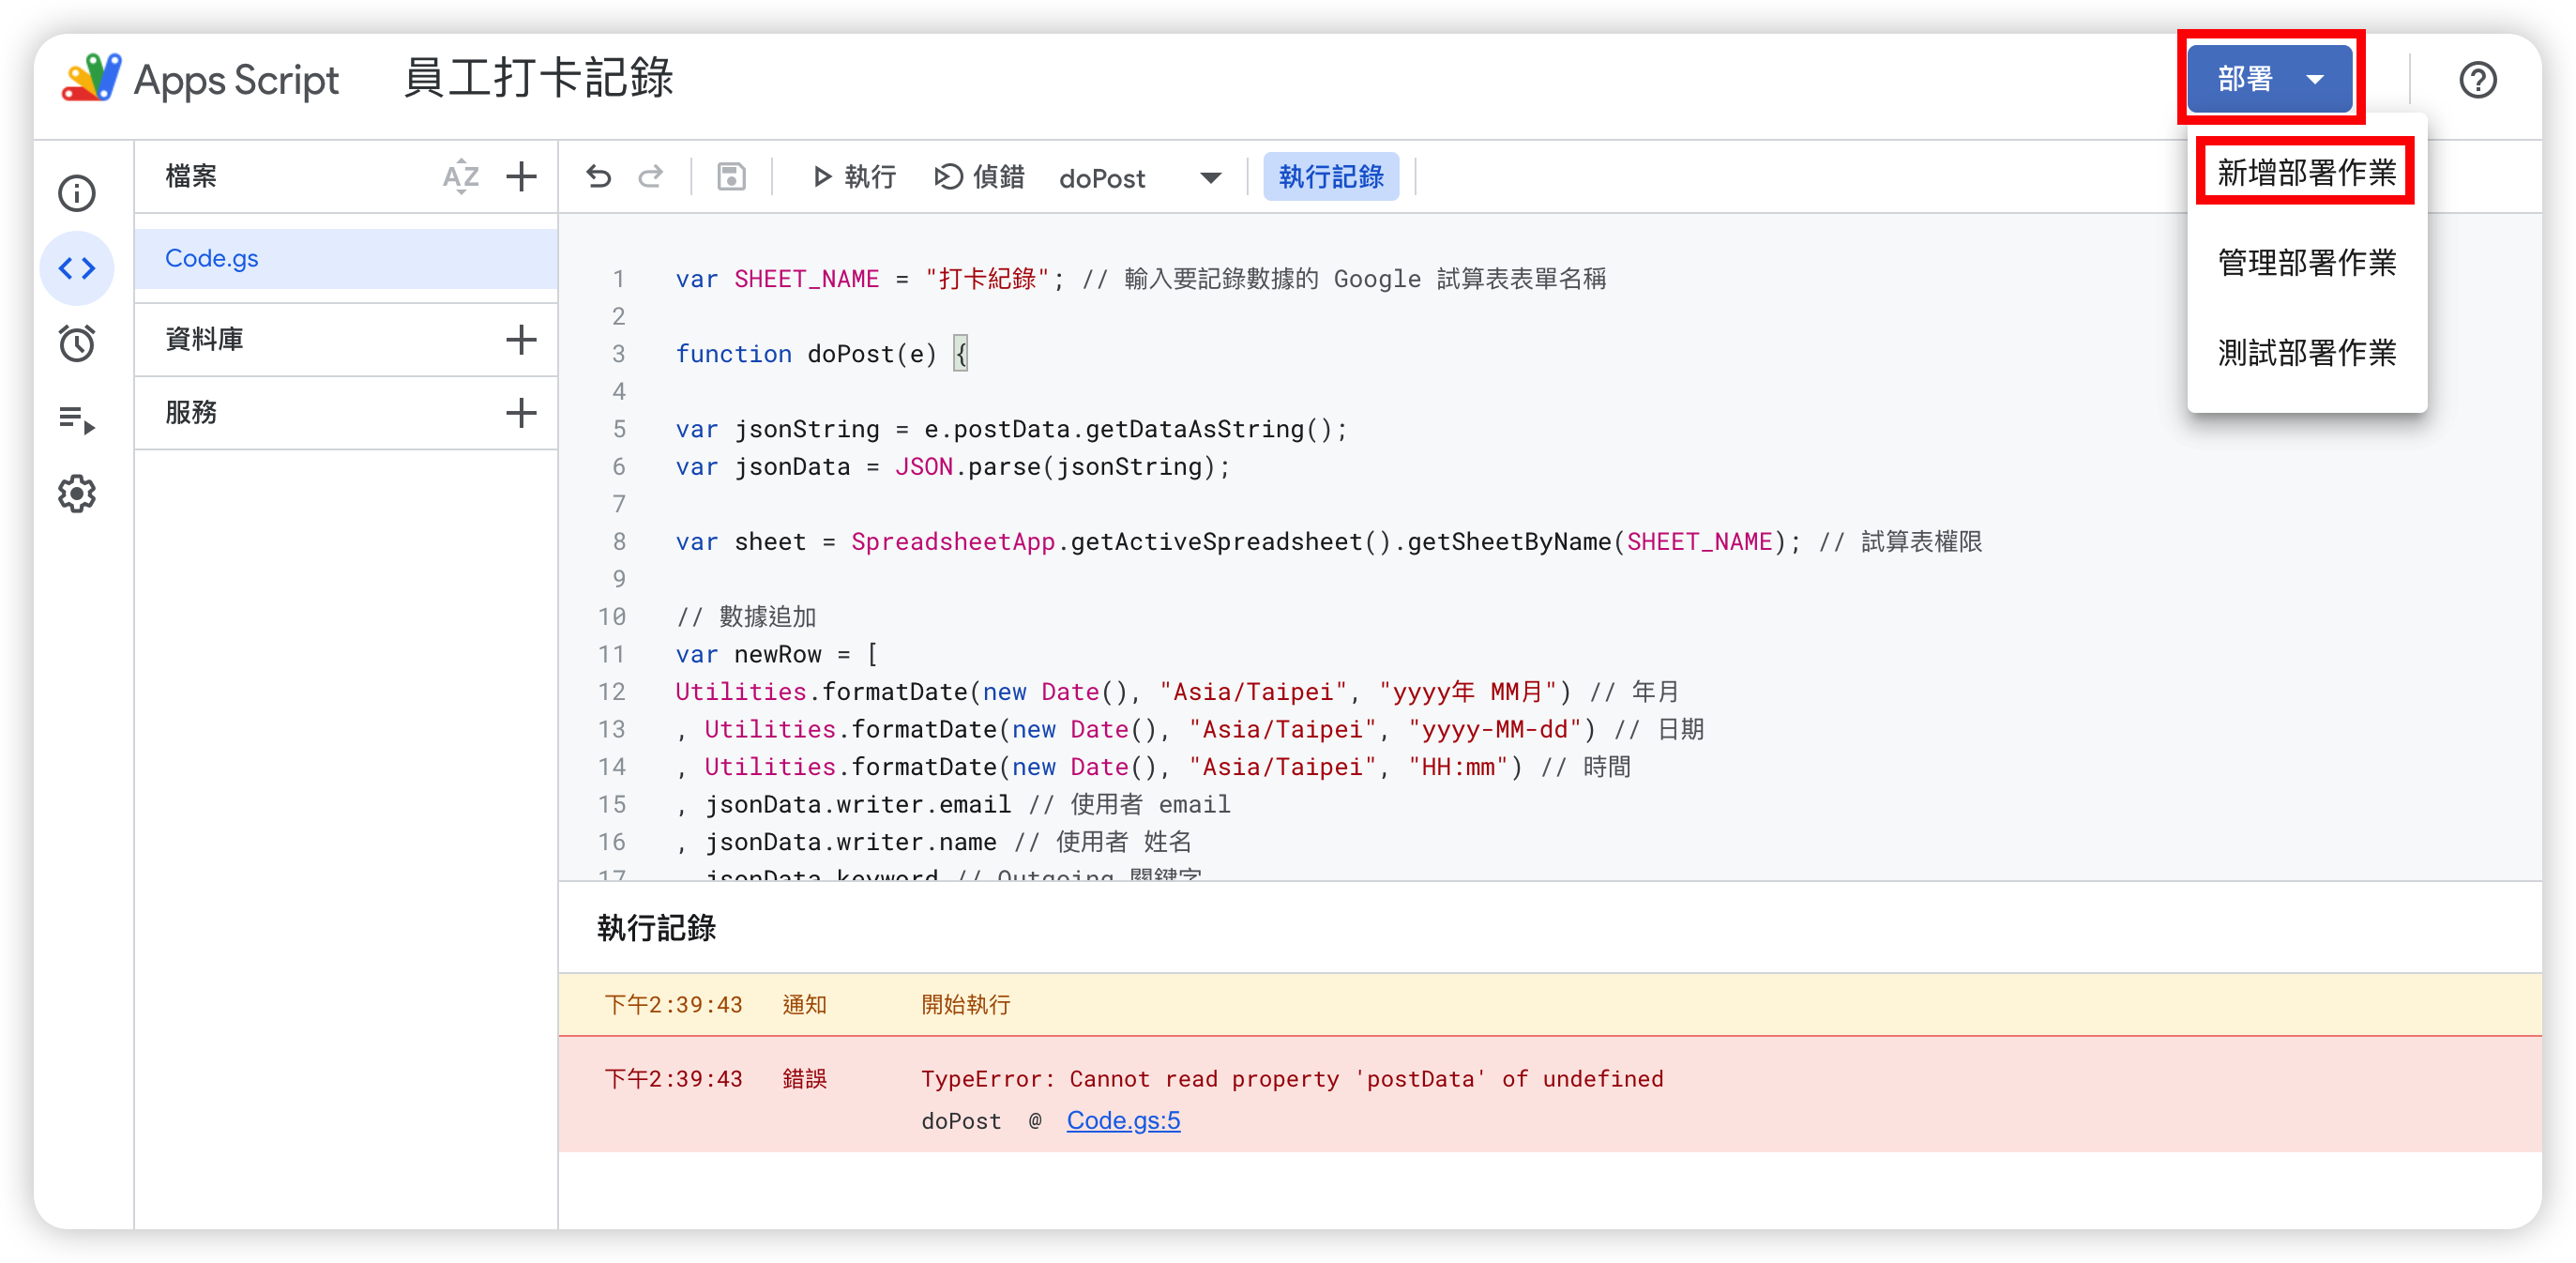Open the project Overview panel
The height and width of the screenshot is (1263, 2576).
click(x=76, y=193)
